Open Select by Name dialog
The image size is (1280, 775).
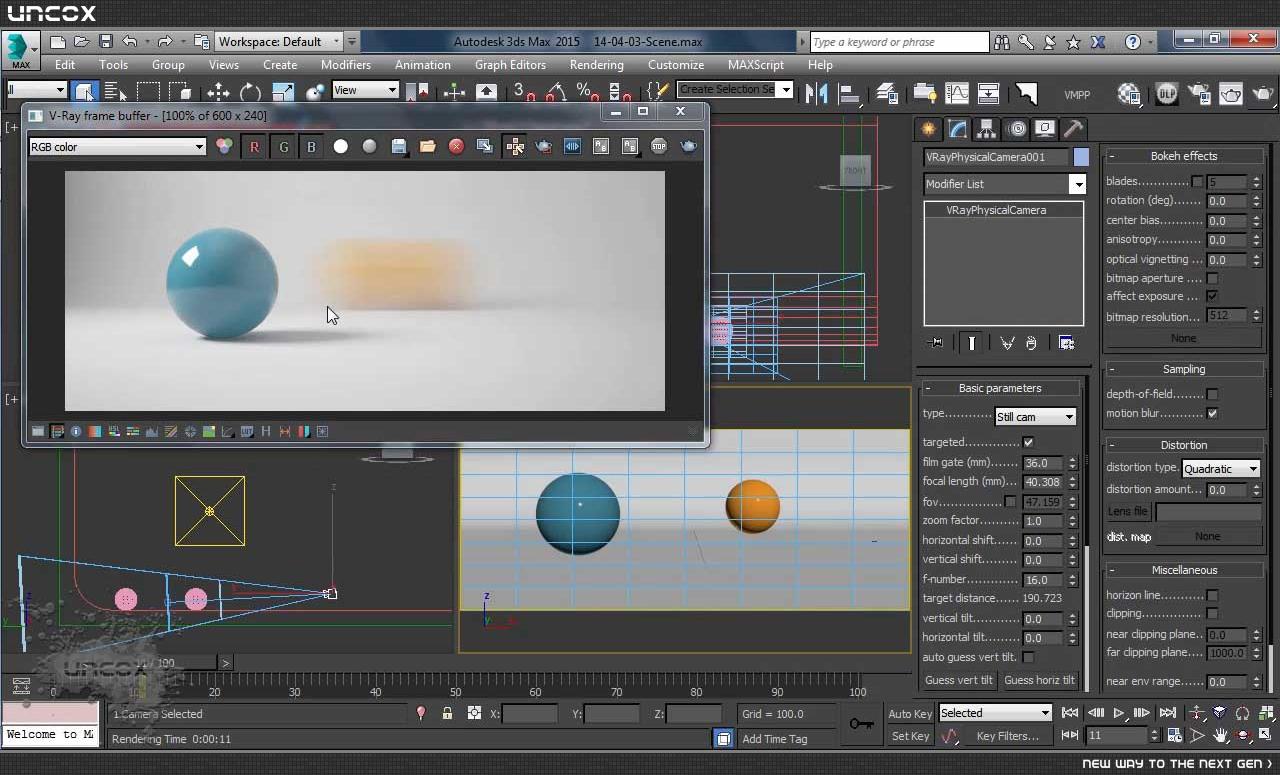[114, 92]
